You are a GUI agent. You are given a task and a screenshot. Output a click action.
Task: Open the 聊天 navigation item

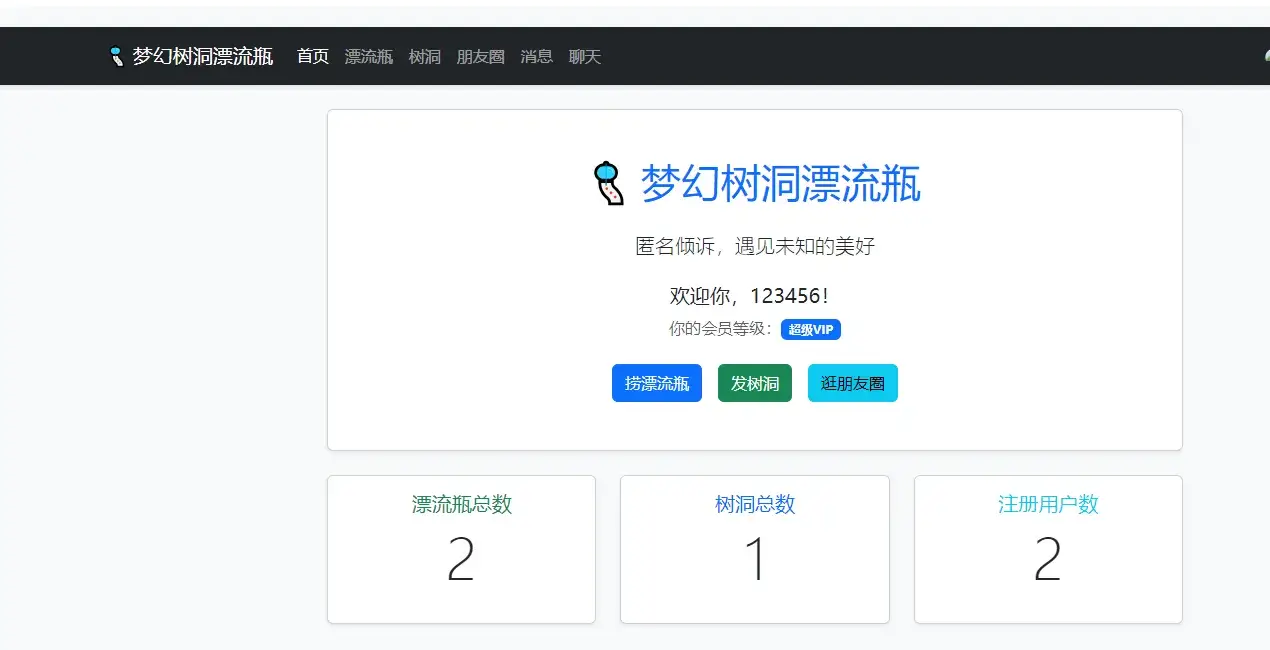point(584,56)
